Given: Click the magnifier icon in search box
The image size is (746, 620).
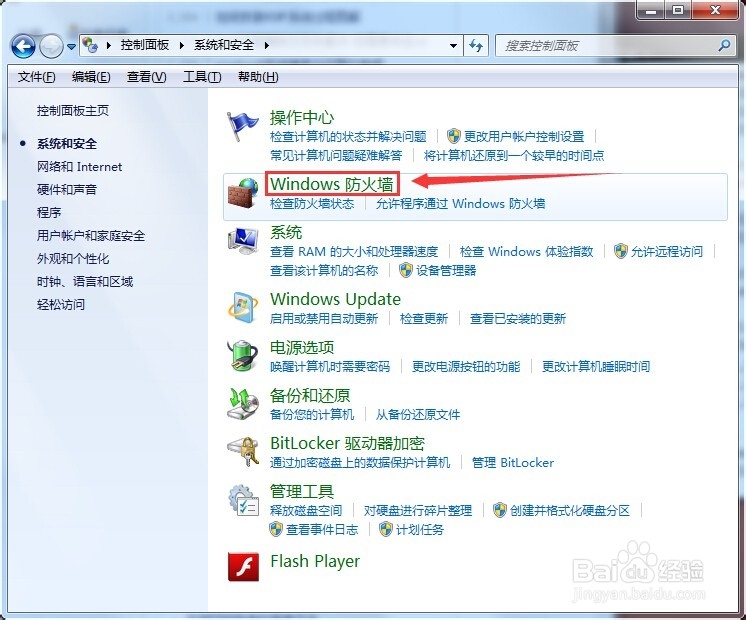Looking at the screenshot, I should click(724, 46).
